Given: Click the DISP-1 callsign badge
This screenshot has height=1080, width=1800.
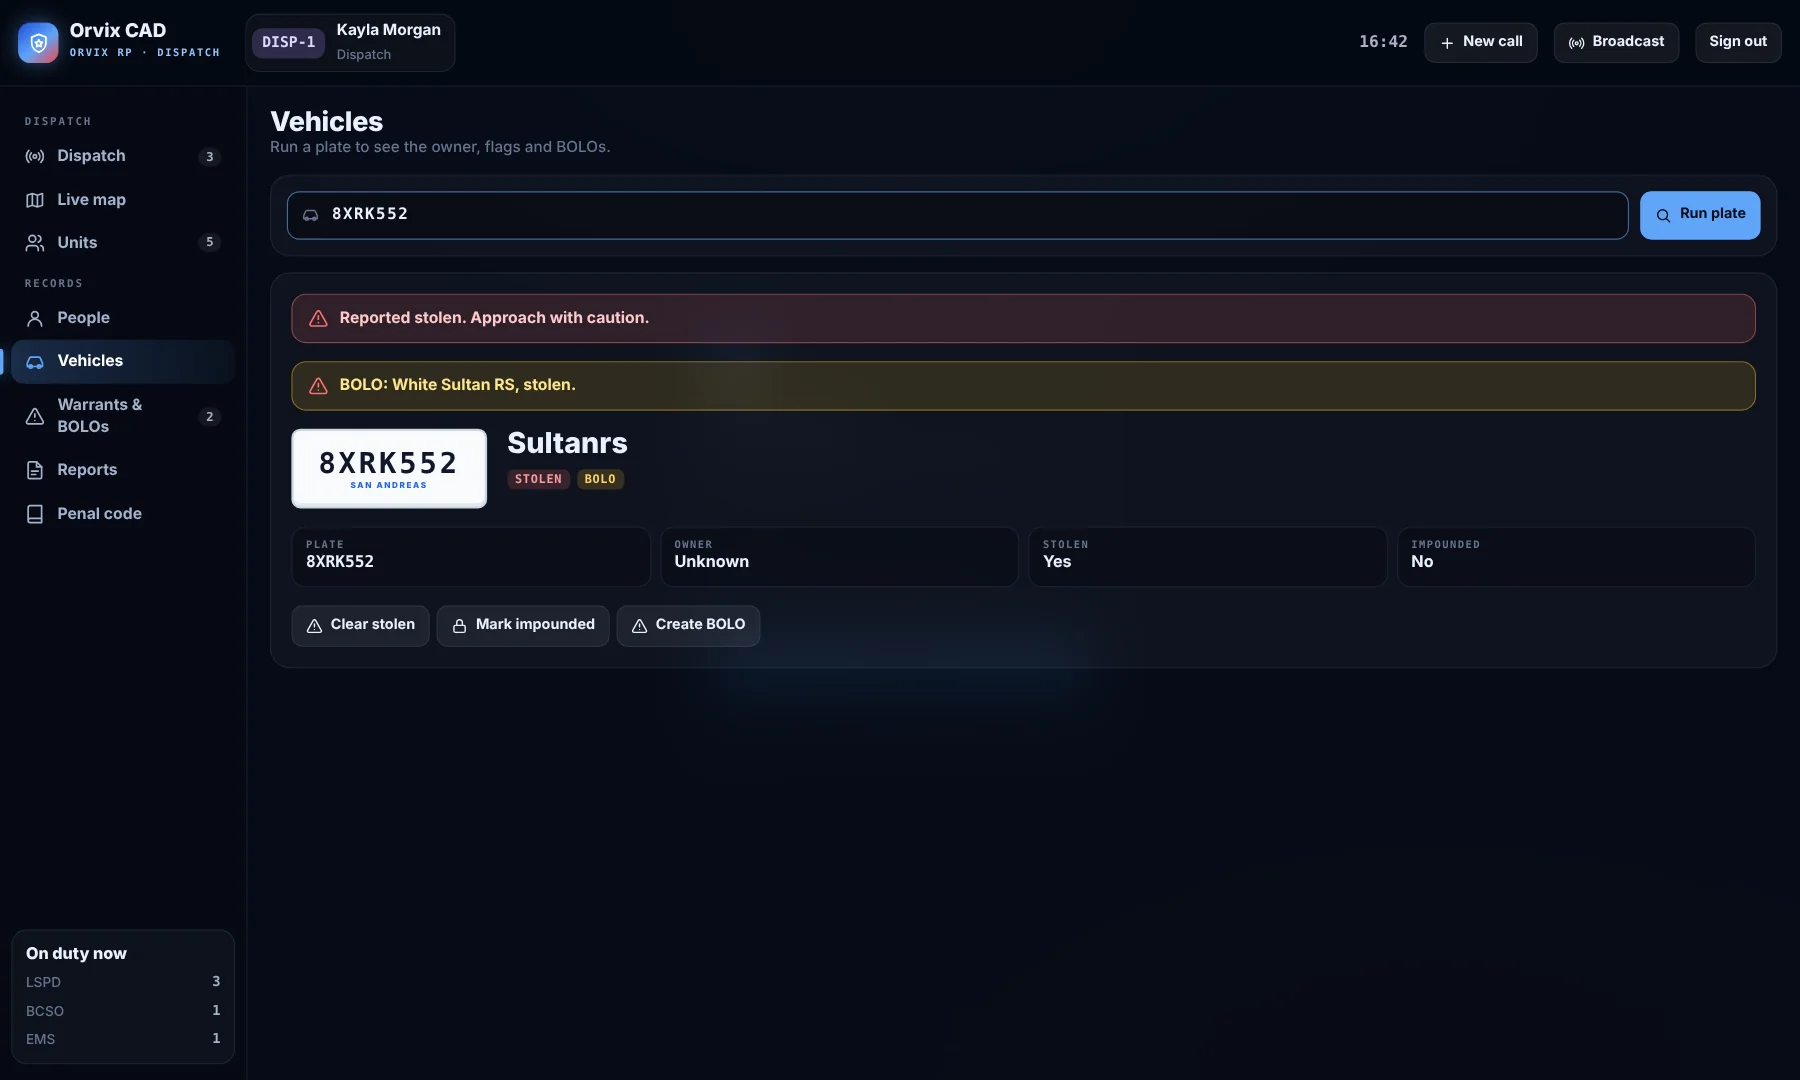Looking at the screenshot, I should coord(288,43).
